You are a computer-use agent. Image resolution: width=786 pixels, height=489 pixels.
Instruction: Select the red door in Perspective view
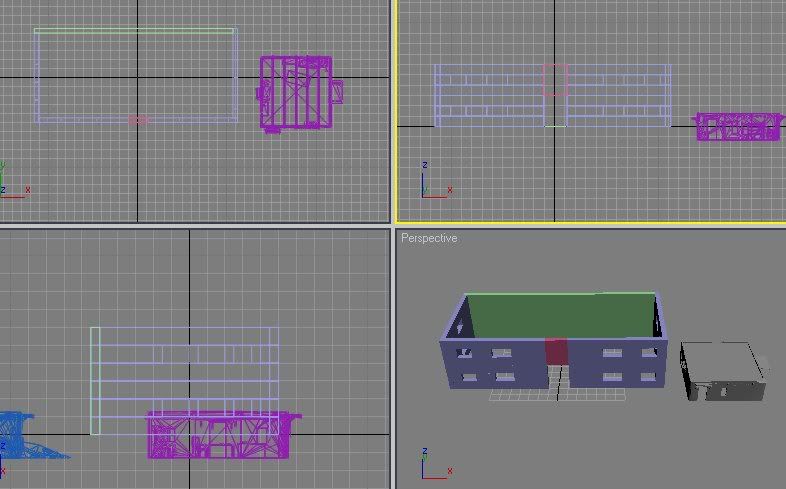point(556,352)
